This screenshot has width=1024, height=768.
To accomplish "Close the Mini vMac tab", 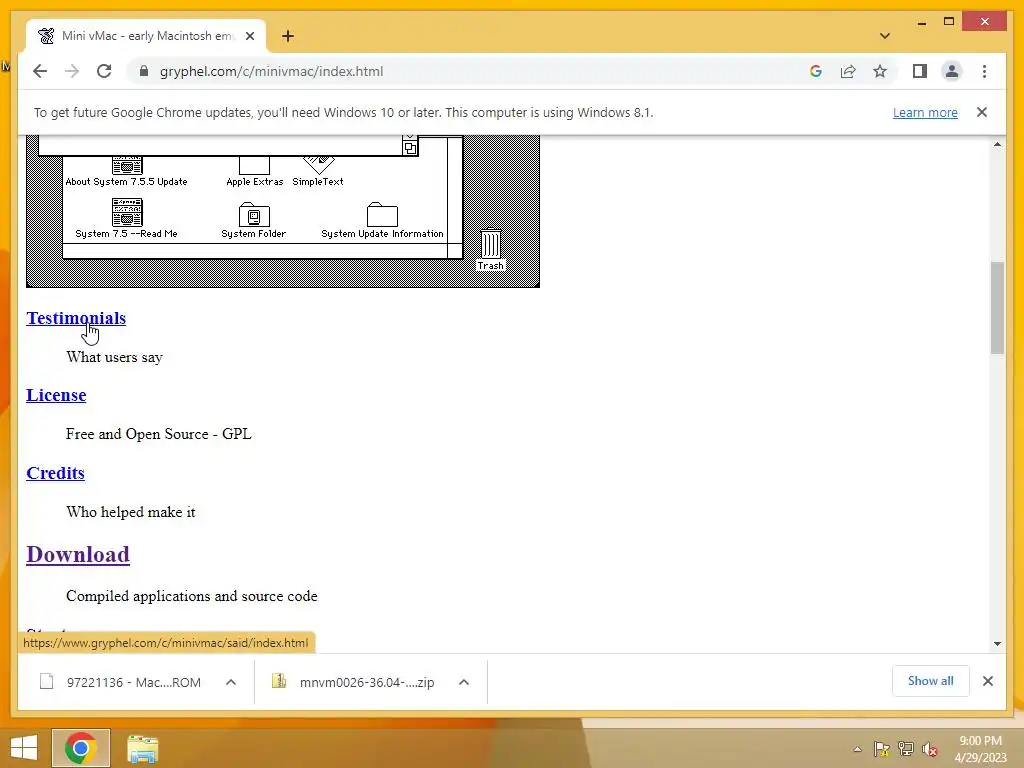I will (249, 36).
